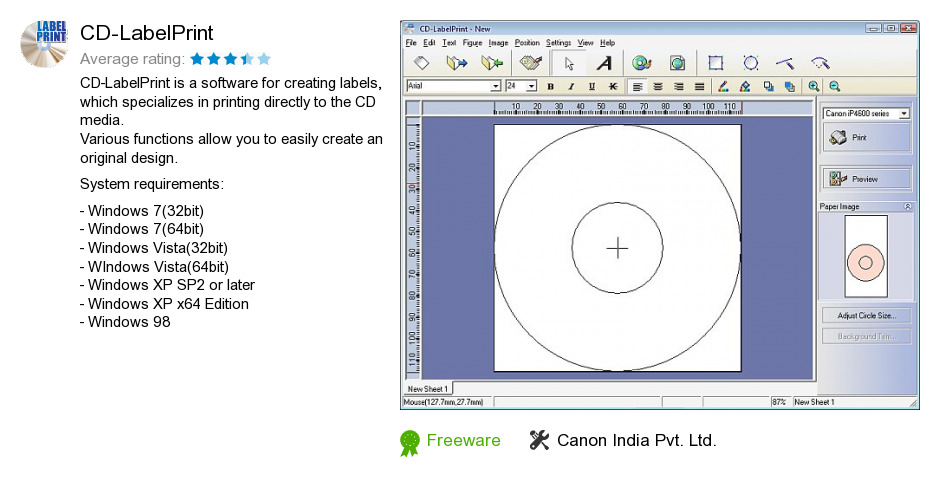
Task: Click the send to back icon
Action: [790, 86]
